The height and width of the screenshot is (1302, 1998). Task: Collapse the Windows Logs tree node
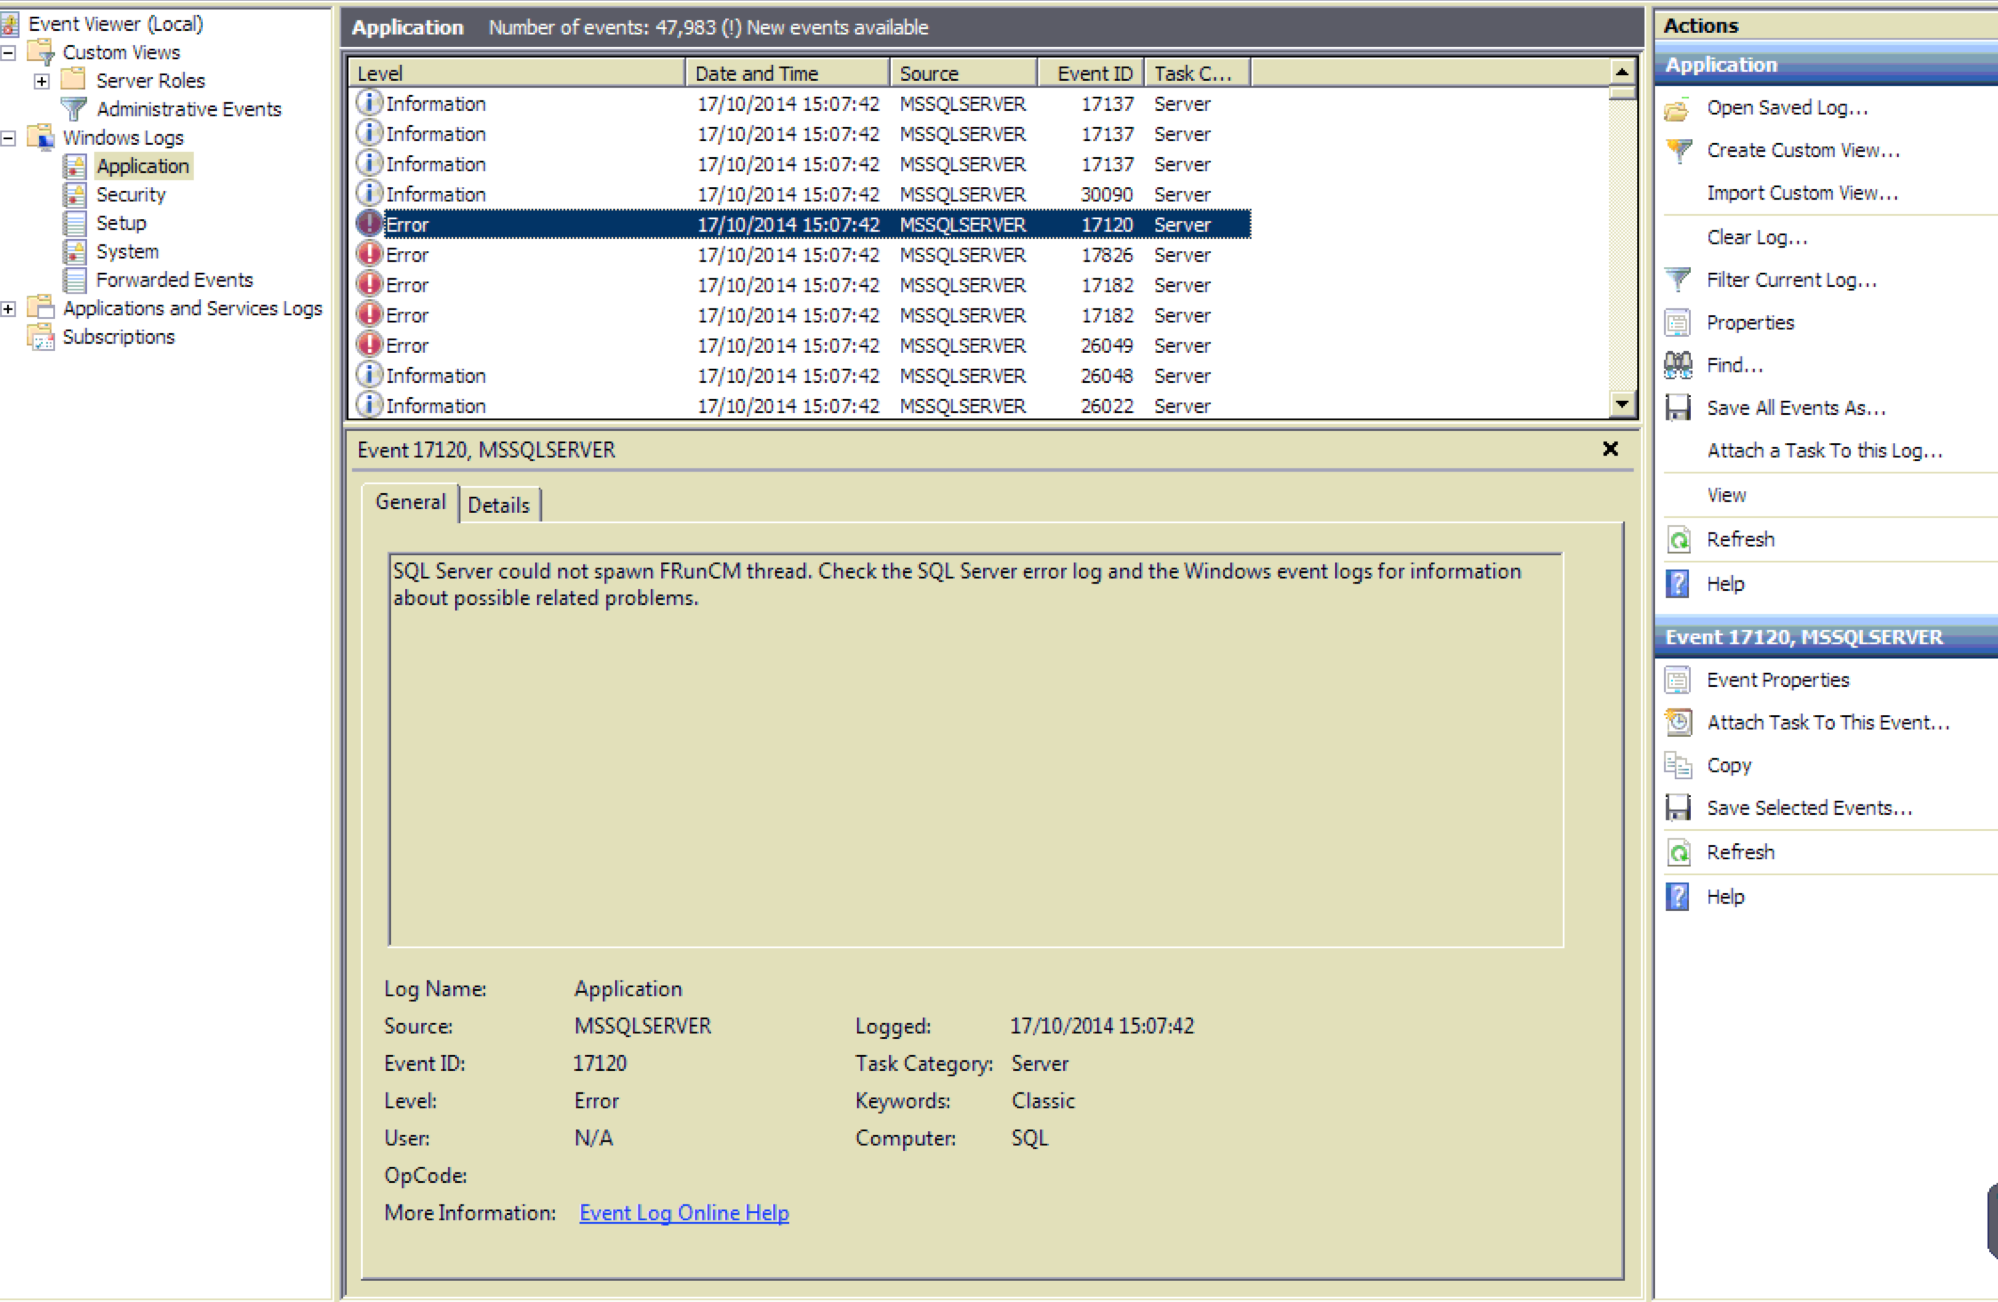(x=9, y=138)
